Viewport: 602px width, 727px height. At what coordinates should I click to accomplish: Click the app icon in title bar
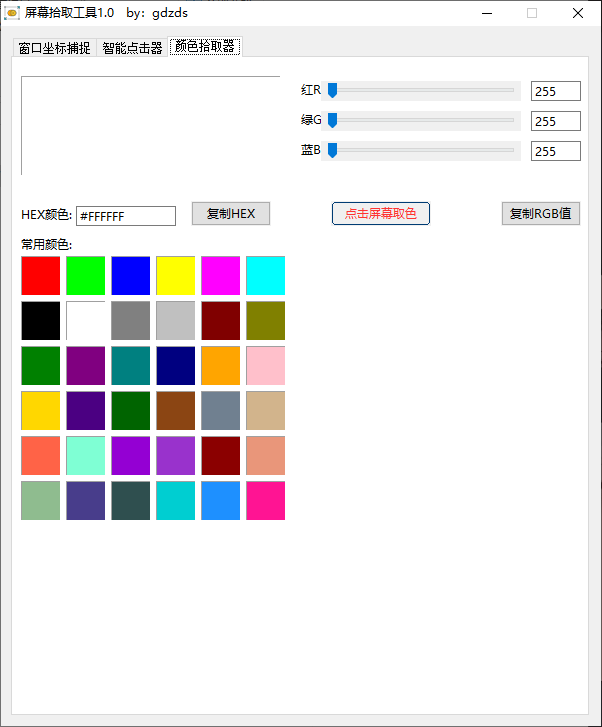(x=12, y=13)
